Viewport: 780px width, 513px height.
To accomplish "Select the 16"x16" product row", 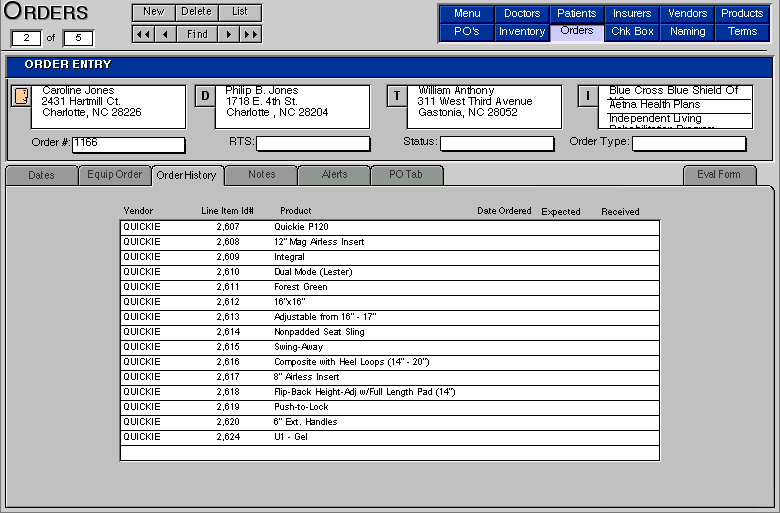I will coord(390,302).
